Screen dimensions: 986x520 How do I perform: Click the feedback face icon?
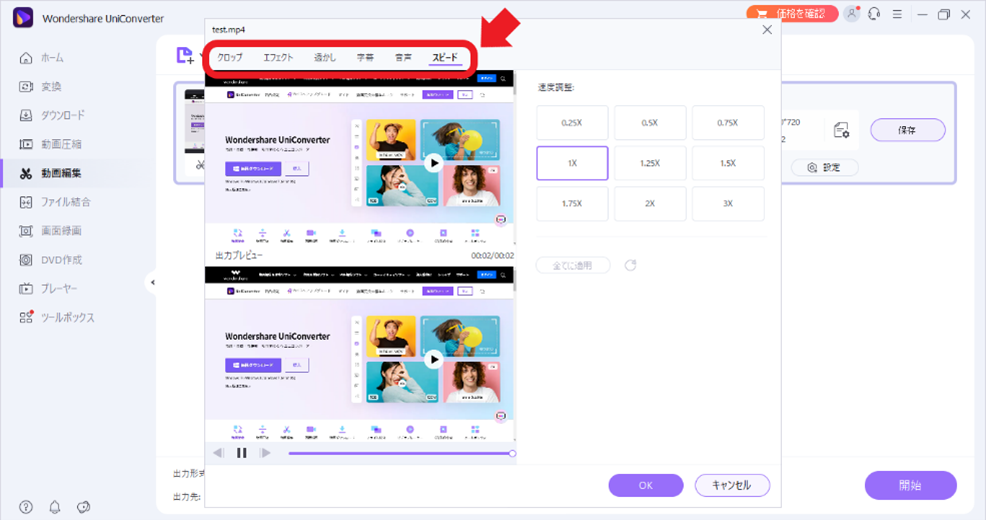(84, 507)
